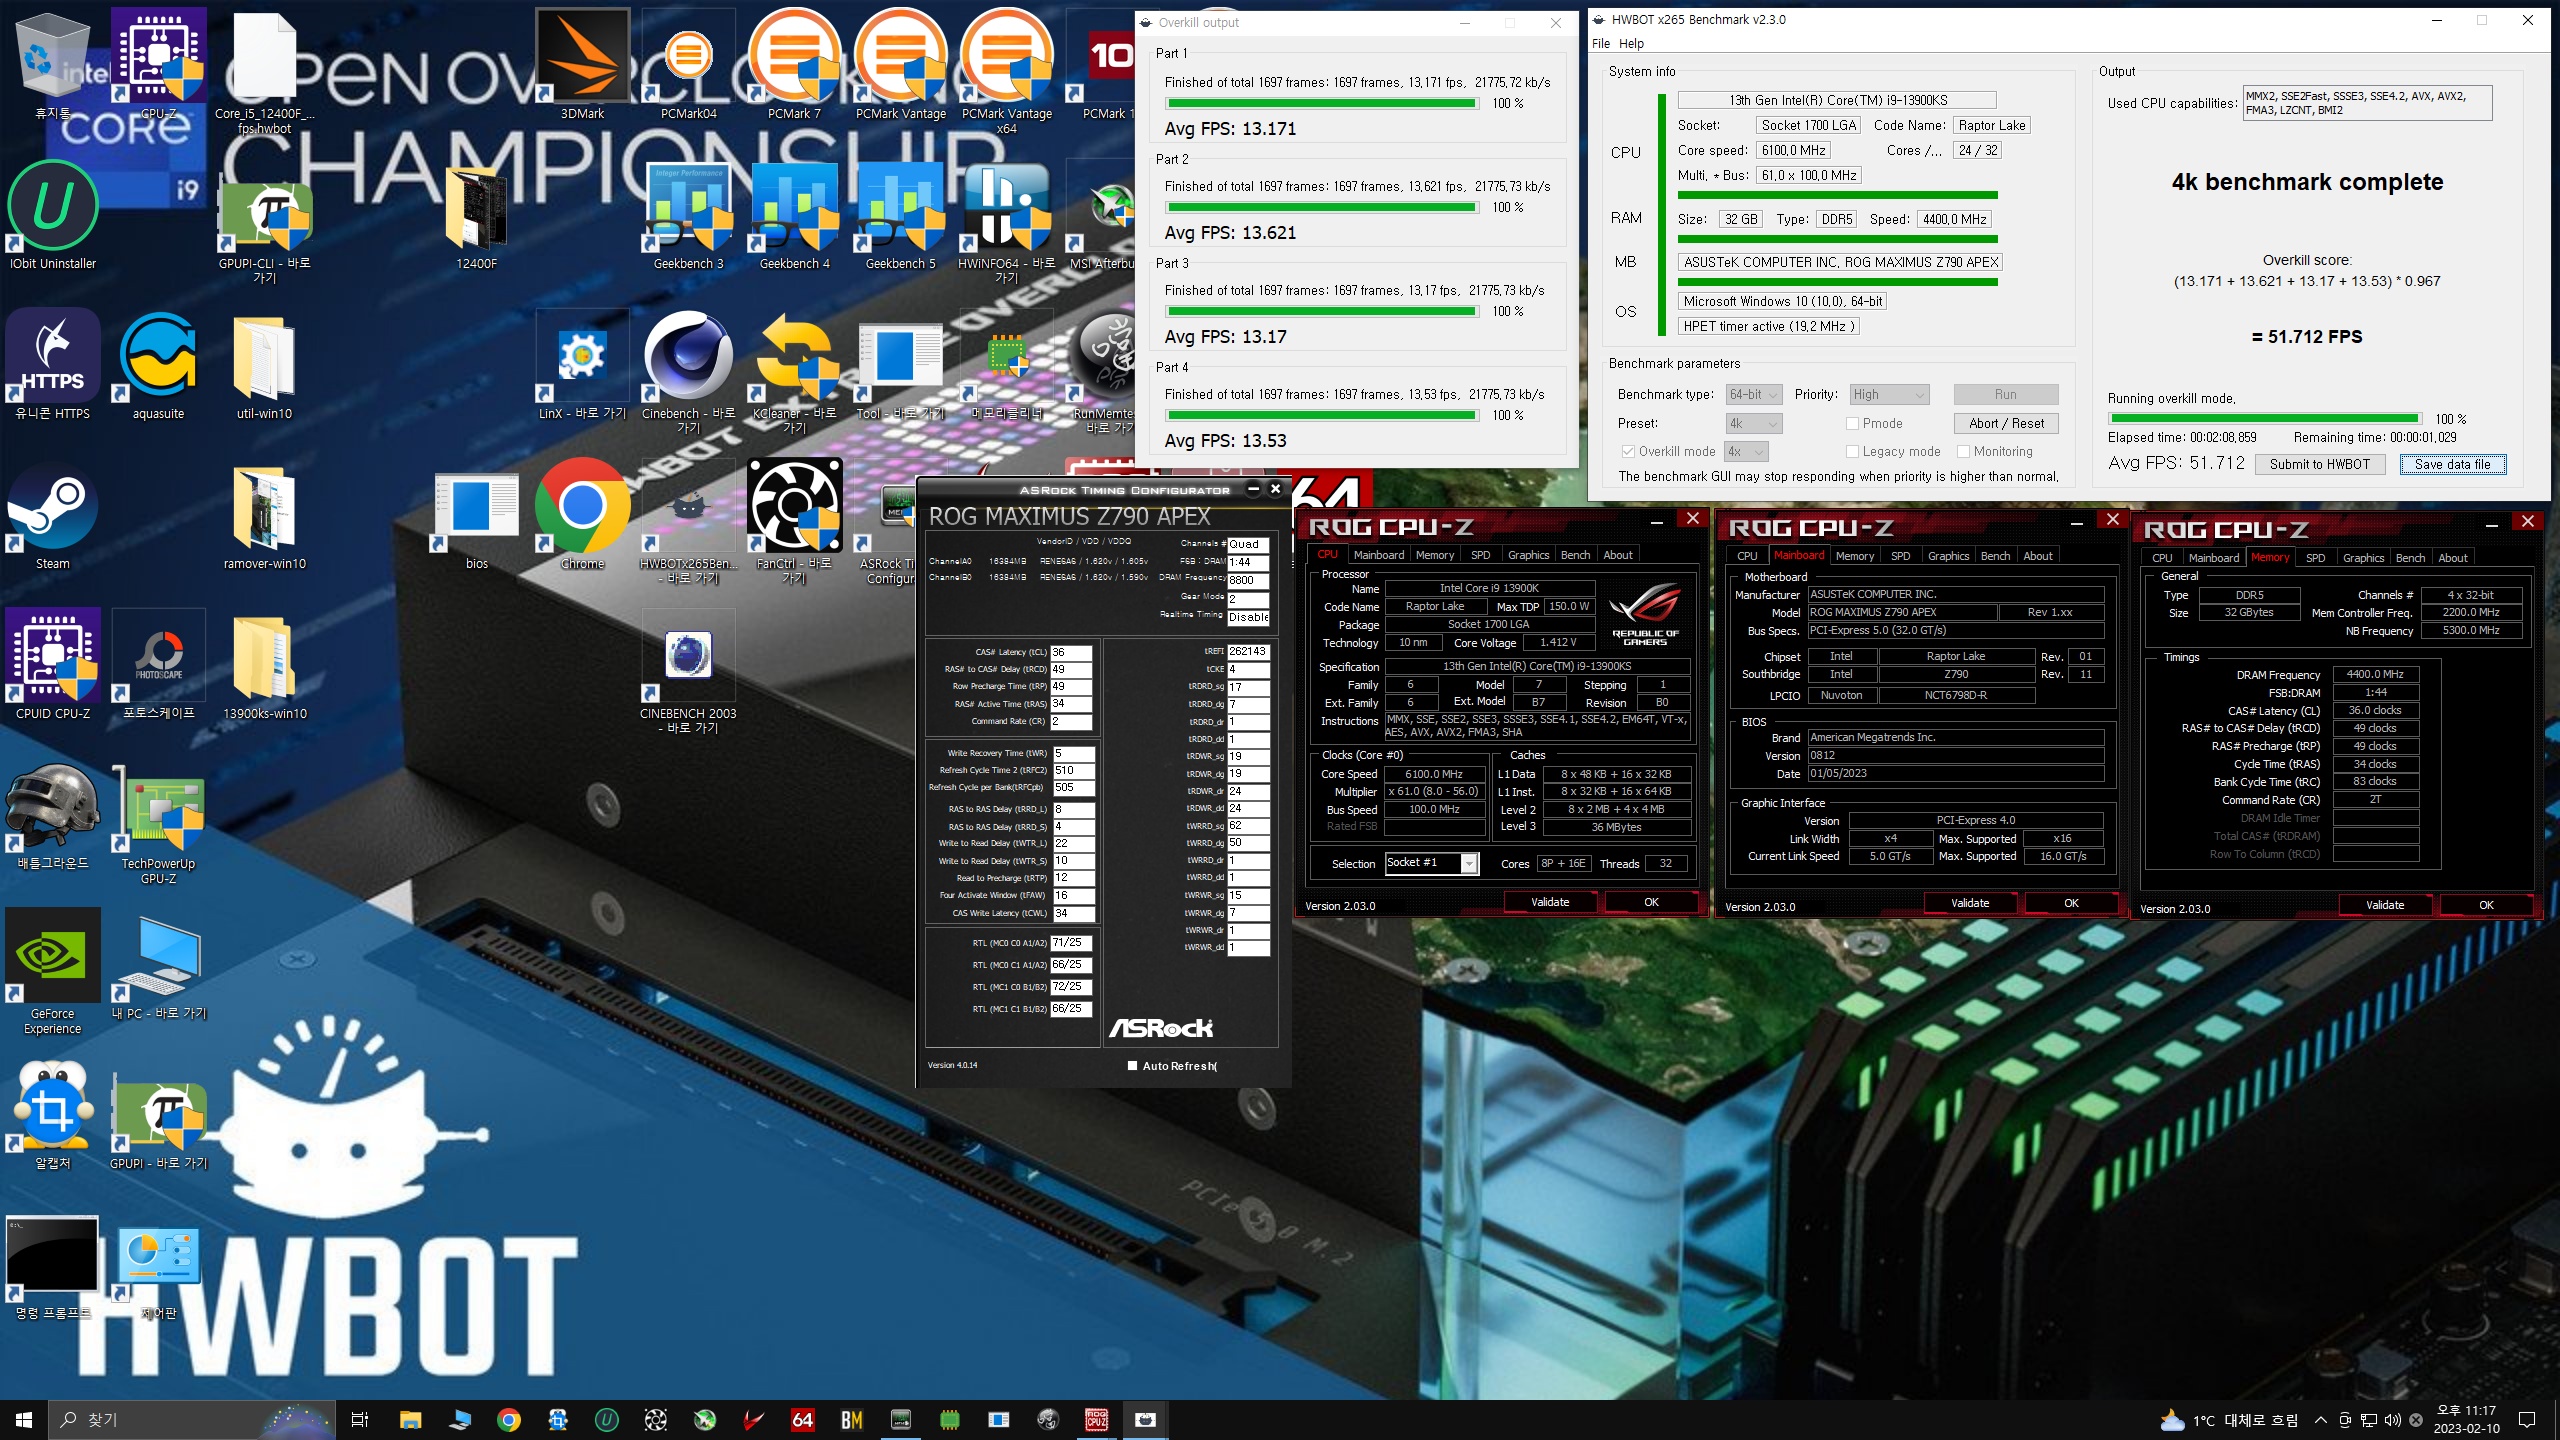Open the Bench tab in the second CPU-Z window
2560x1440 pixels.
click(1995, 556)
